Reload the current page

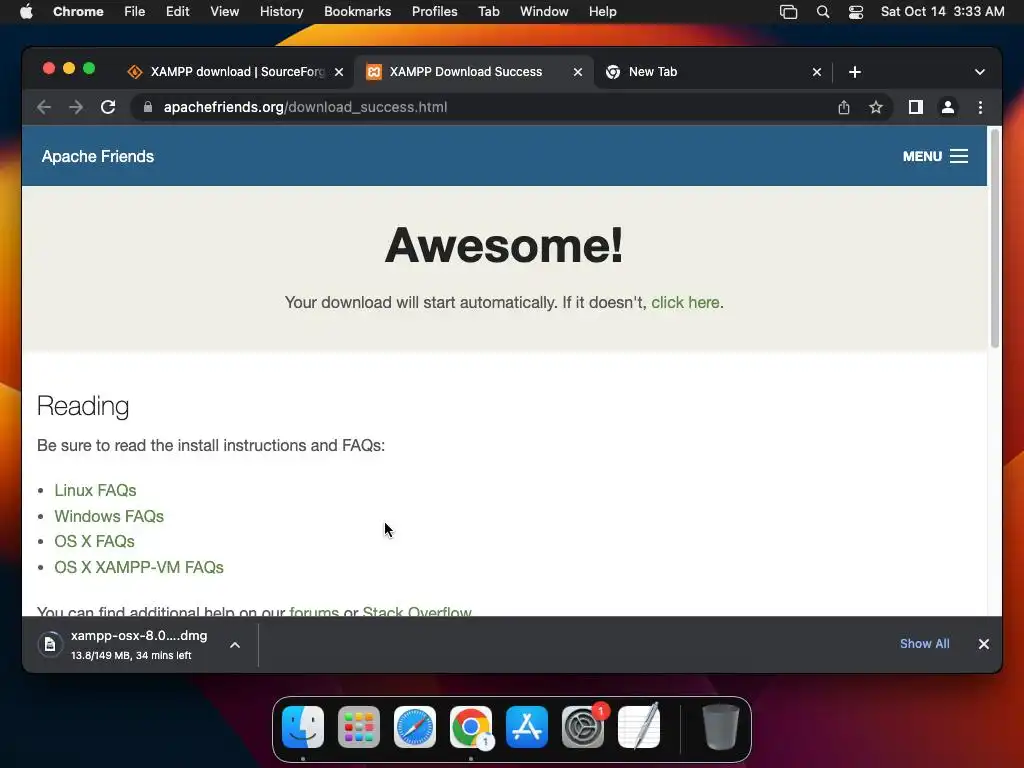tap(108, 107)
